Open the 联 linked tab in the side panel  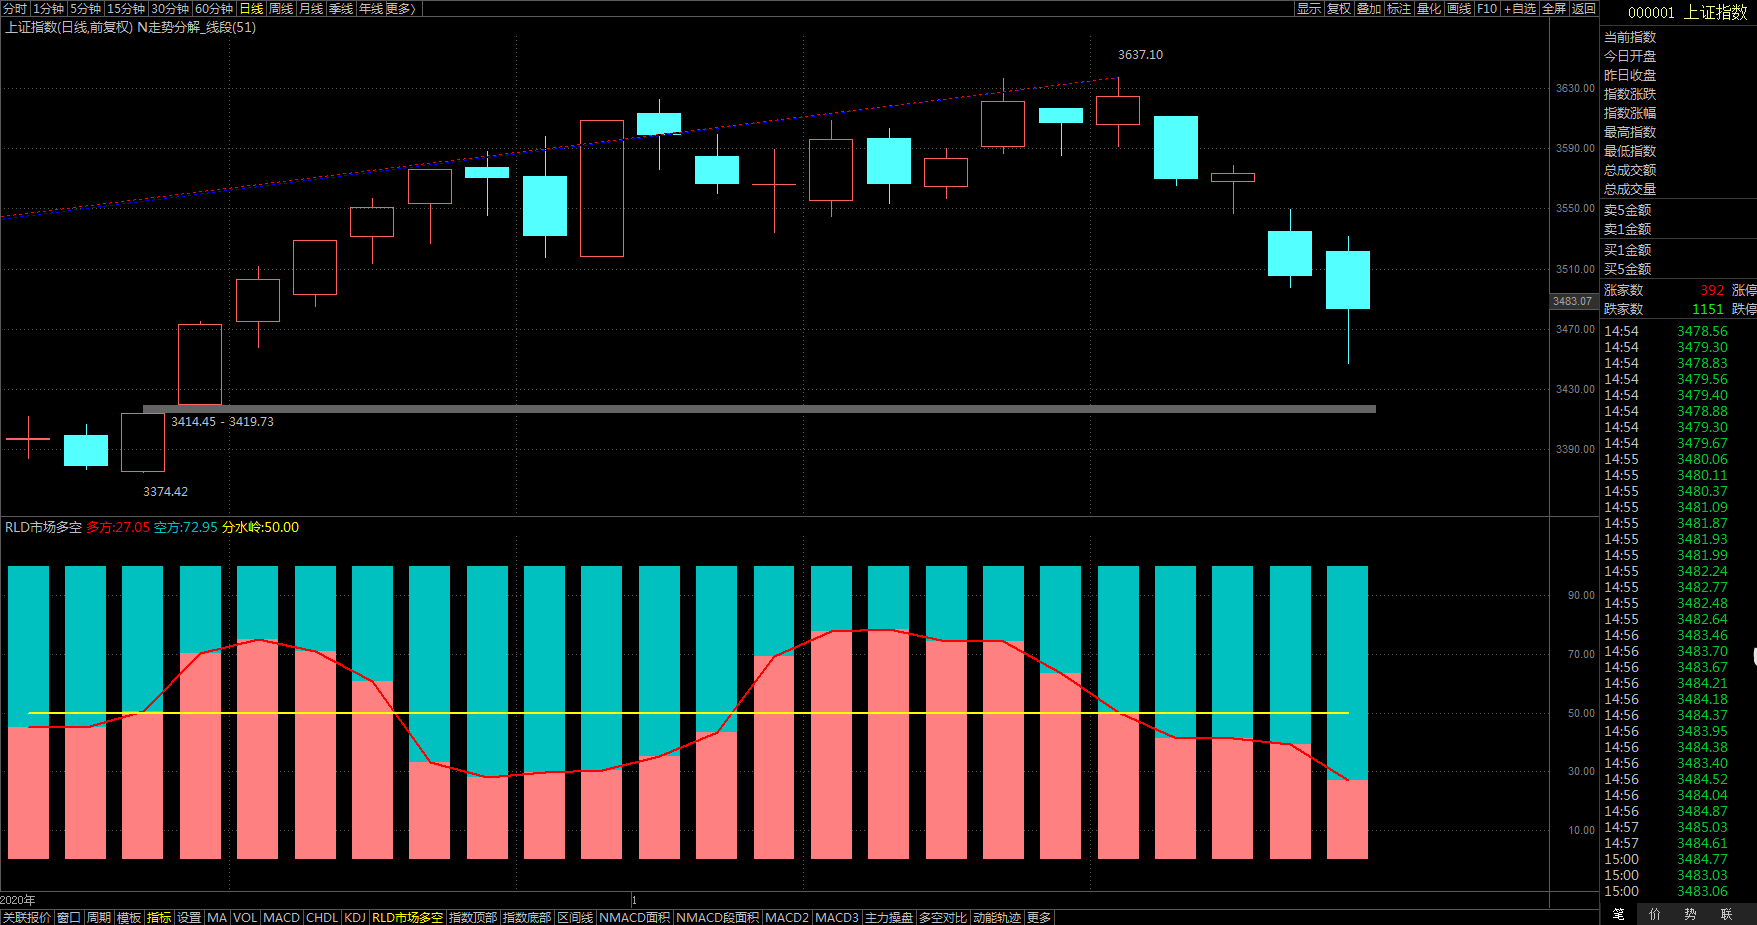(1726, 914)
